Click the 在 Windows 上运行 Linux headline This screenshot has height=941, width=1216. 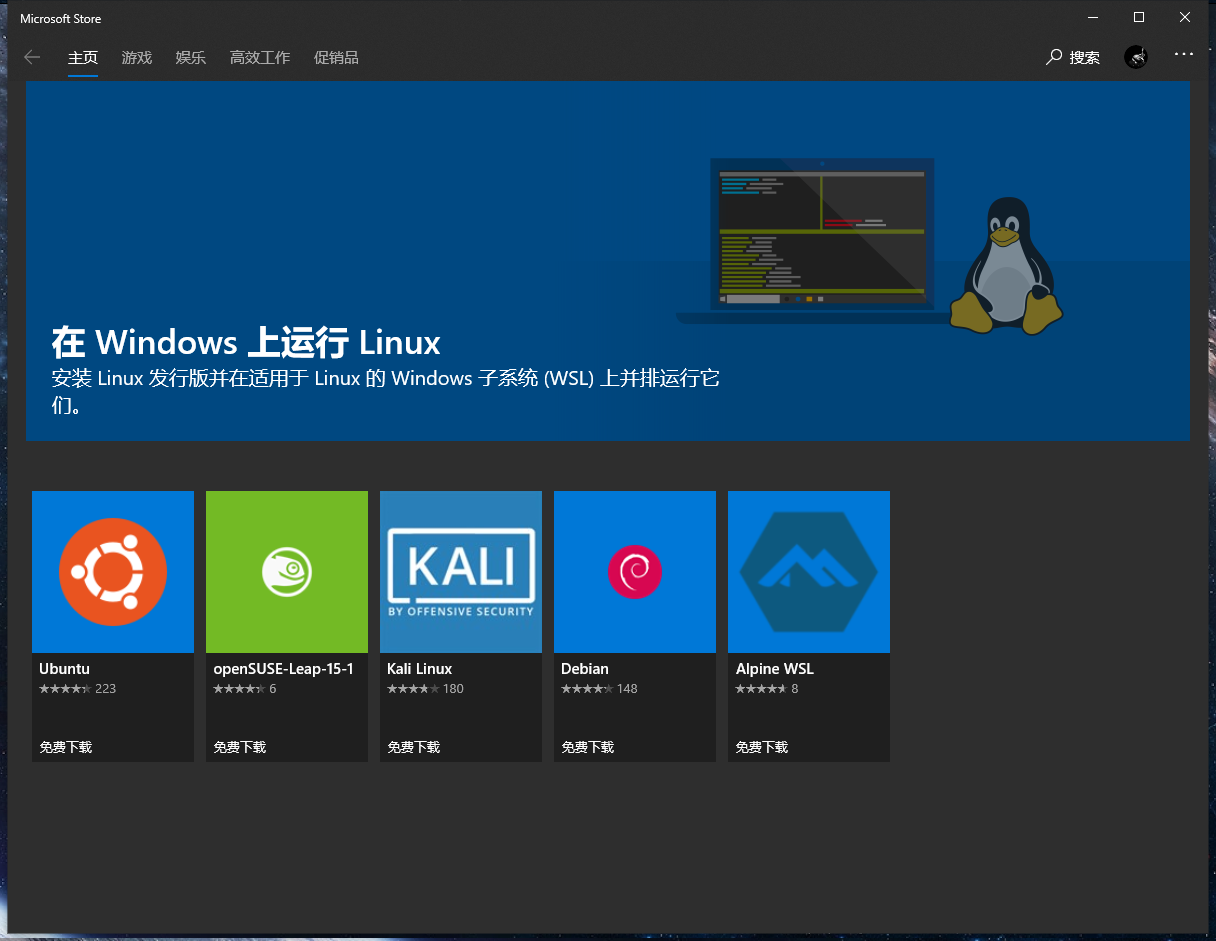(x=246, y=342)
